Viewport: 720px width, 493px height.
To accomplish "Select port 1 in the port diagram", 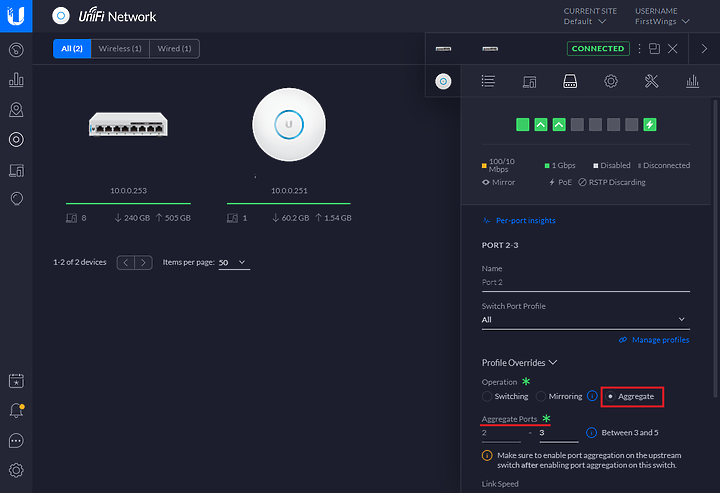I will (x=523, y=124).
